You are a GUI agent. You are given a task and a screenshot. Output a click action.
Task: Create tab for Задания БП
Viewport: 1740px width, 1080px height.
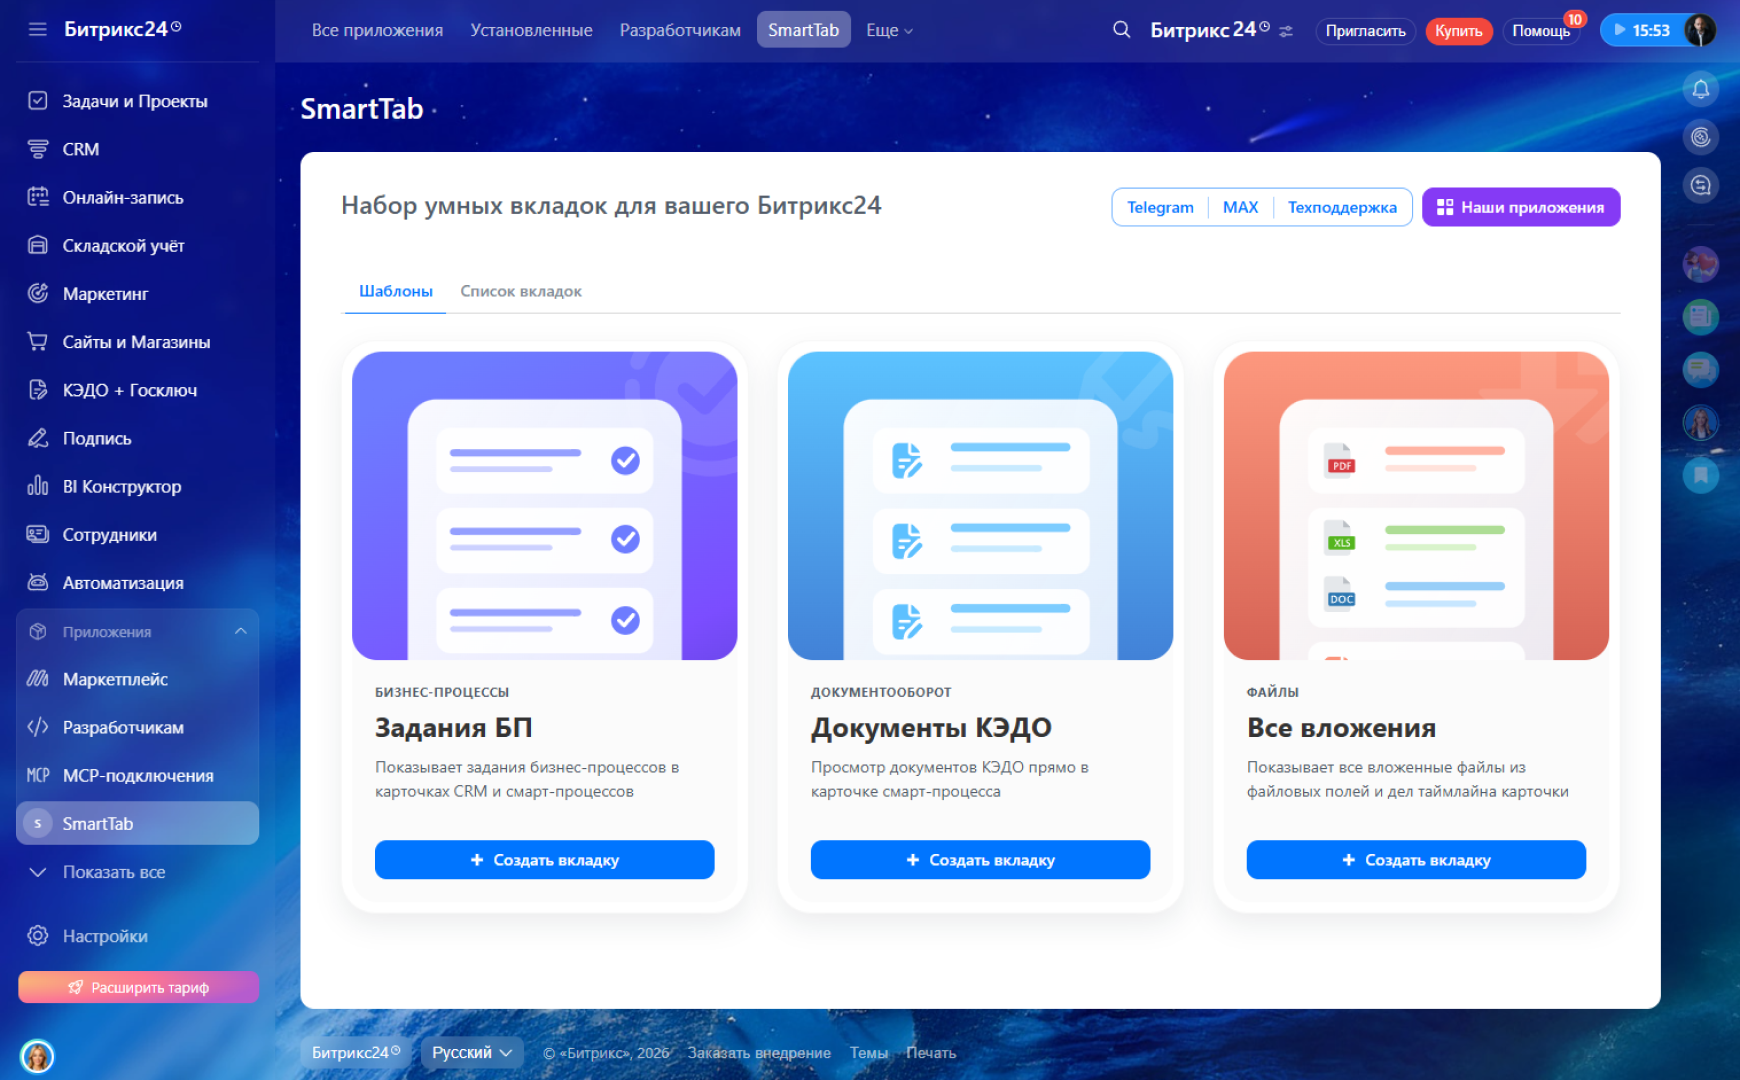click(545, 860)
